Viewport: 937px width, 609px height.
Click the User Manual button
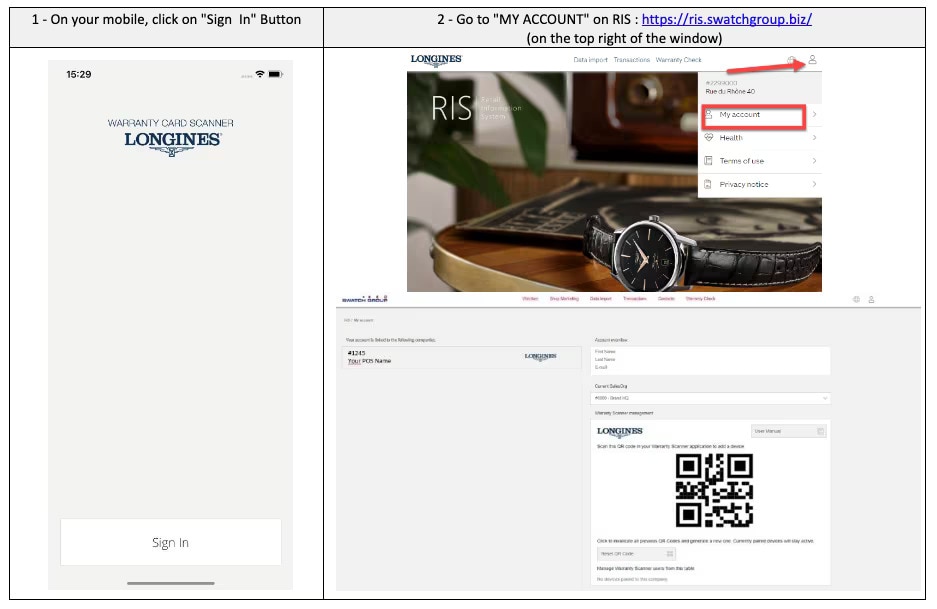788,431
